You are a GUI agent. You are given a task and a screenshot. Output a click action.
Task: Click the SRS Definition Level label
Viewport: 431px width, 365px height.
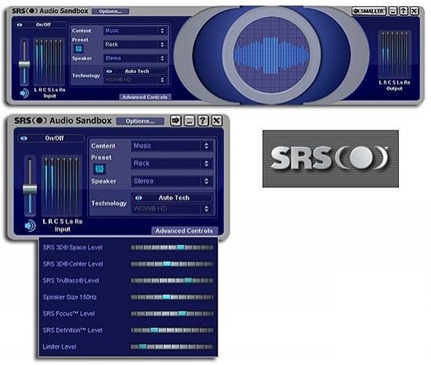[72, 330]
